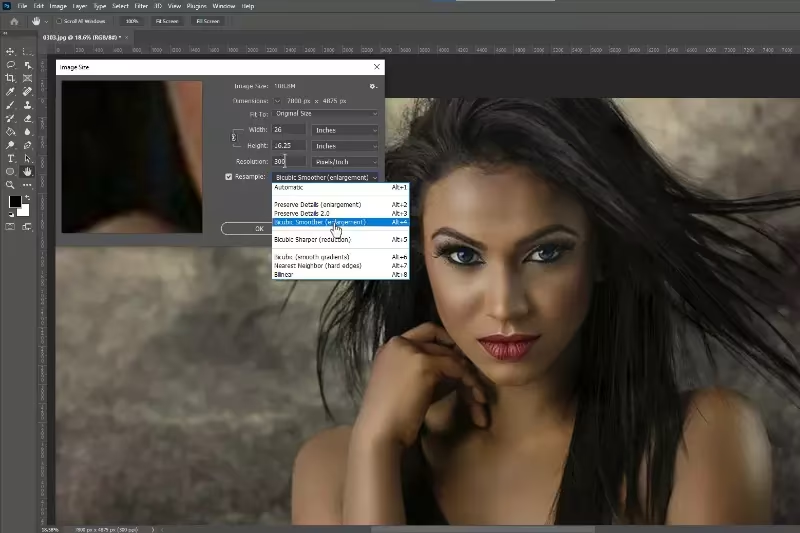
Task: Choose Preserve Details (enlargement) option
Action: [x=340, y=205]
